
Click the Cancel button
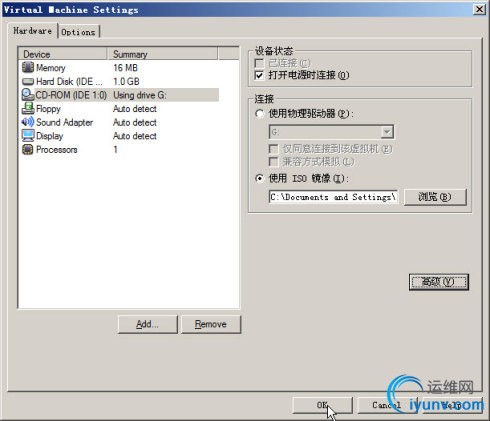[x=387, y=405]
